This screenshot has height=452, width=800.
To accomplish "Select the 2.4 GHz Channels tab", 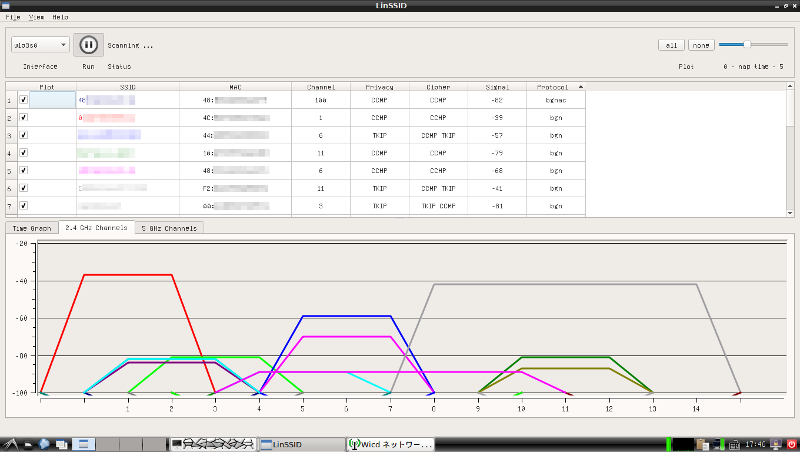I will coord(96,228).
